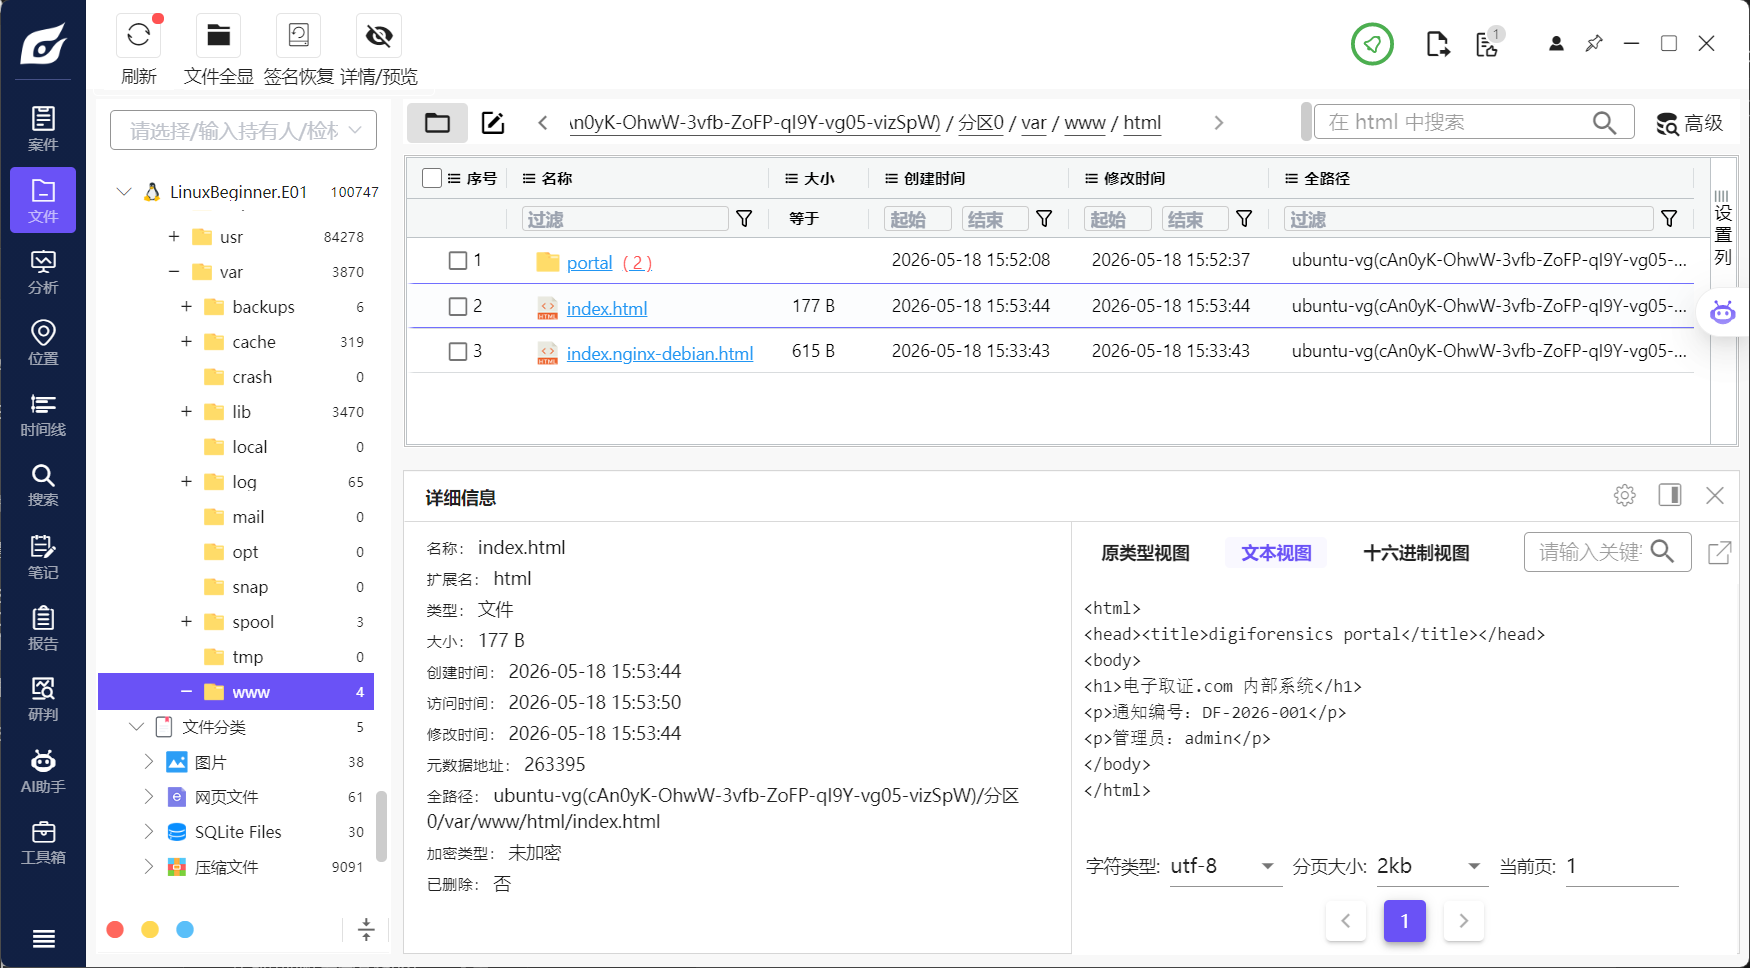1750x968 pixels.
Task: Expand the 图片 images category
Action: [x=148, y=761]
